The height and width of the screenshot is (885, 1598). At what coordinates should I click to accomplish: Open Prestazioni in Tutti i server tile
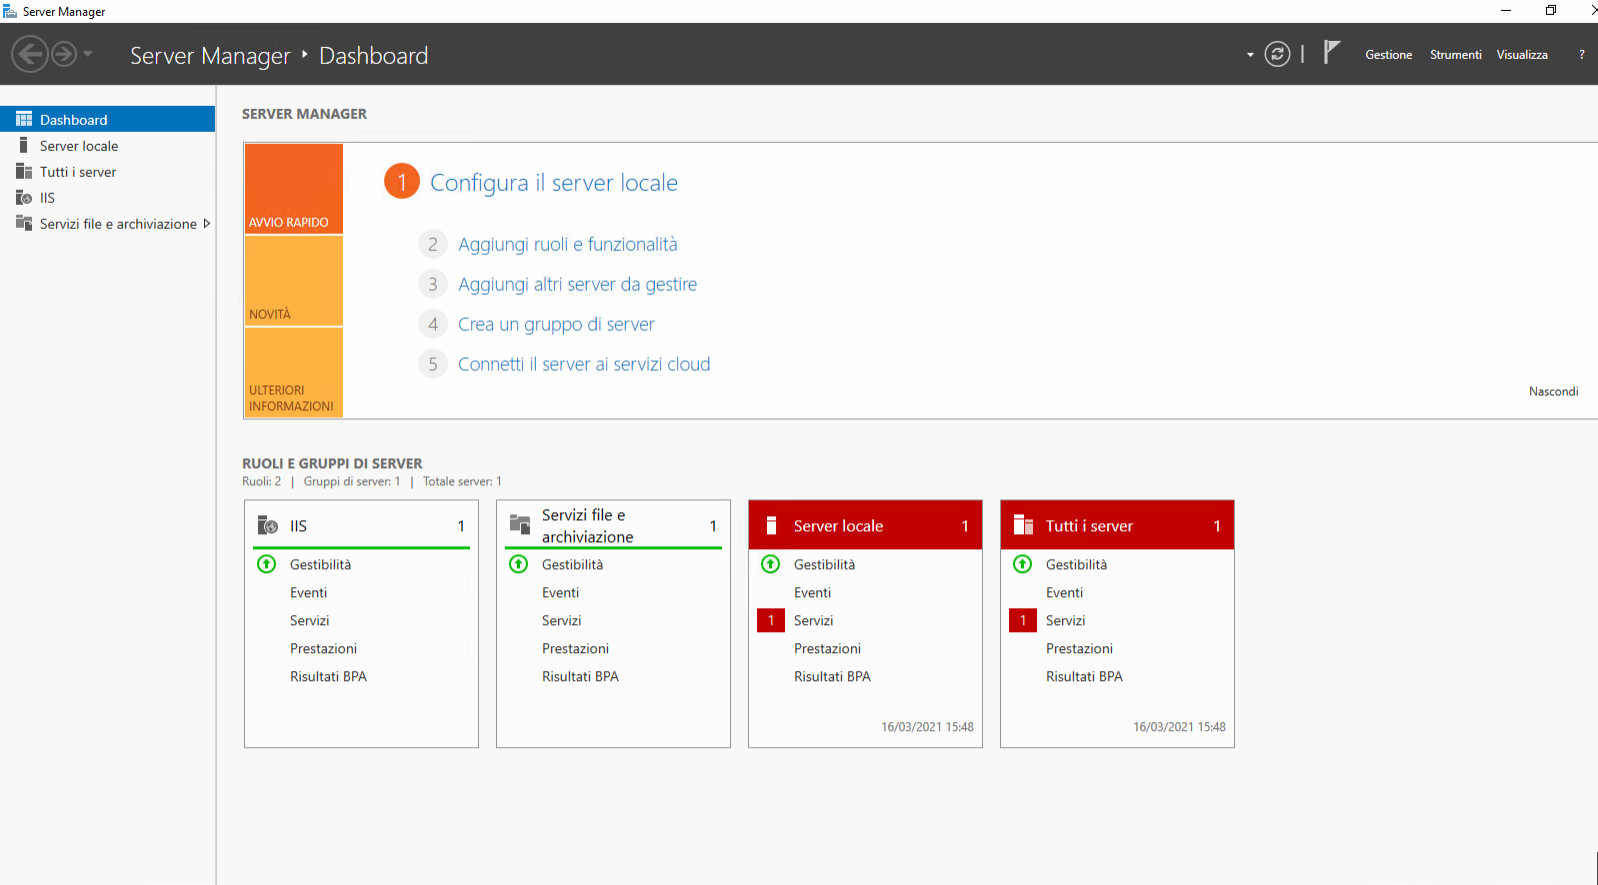pos(1079,649)
